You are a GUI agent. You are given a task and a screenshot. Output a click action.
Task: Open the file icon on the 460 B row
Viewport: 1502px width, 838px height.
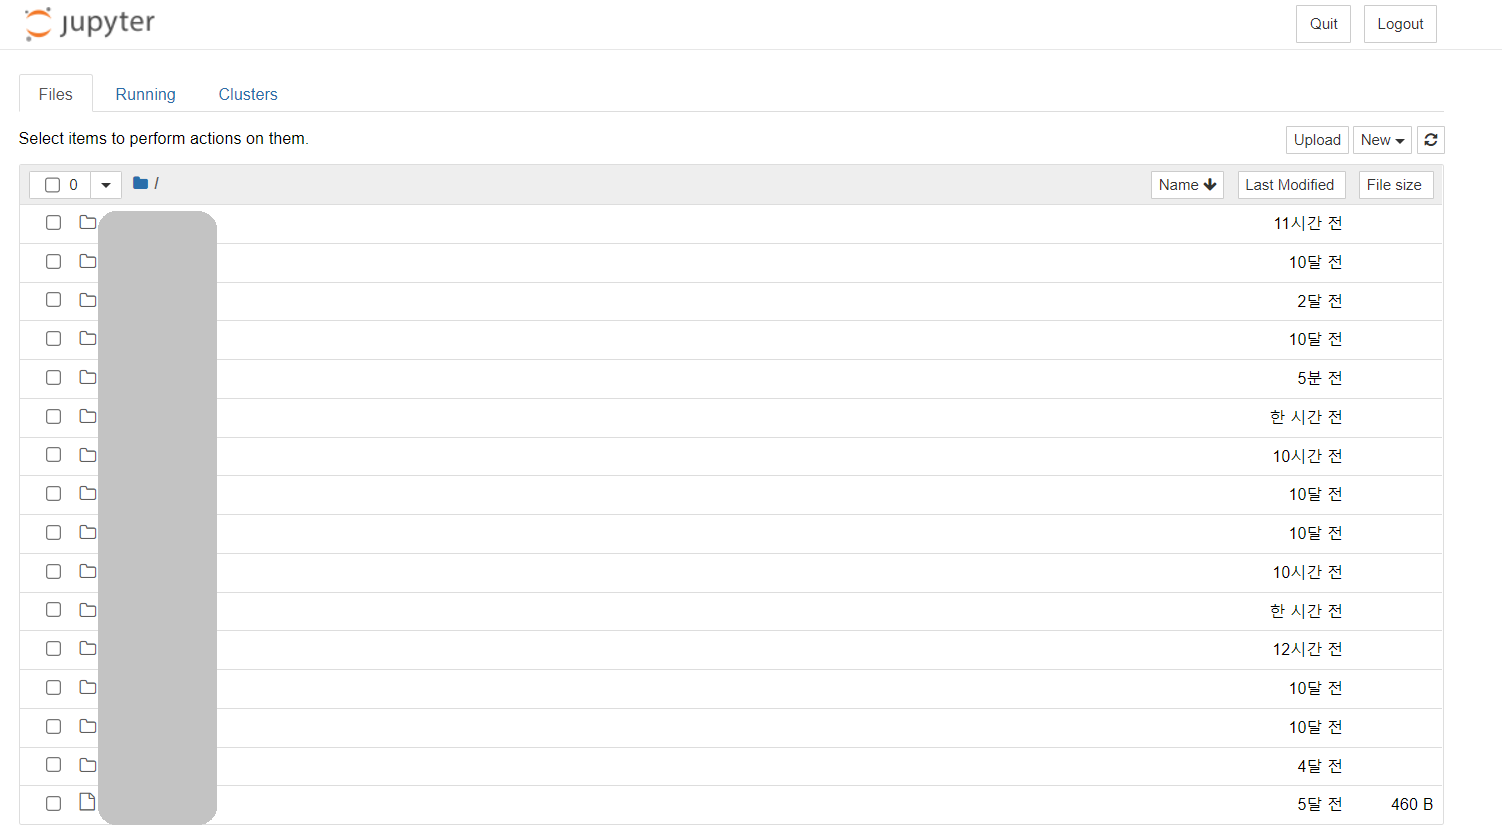click(87, 802)
